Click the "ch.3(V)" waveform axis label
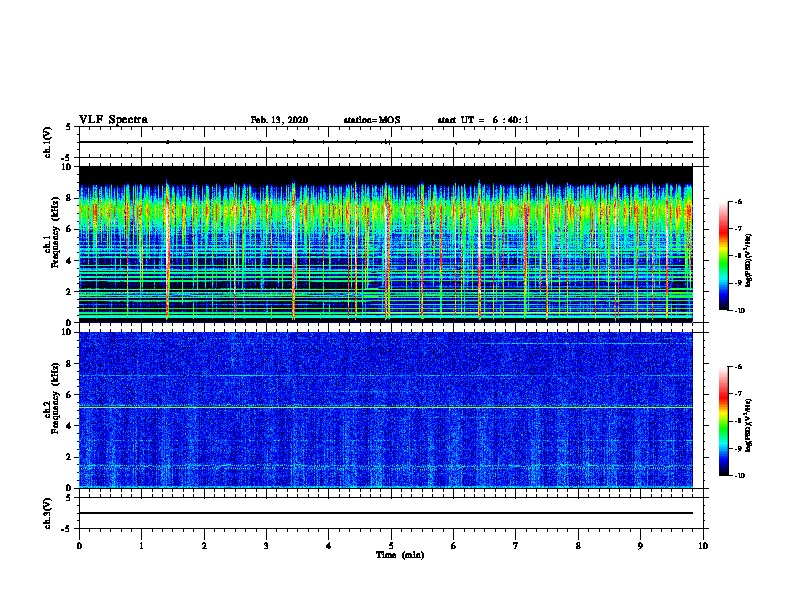Screen dimensions: 792x612 point(48,513)
